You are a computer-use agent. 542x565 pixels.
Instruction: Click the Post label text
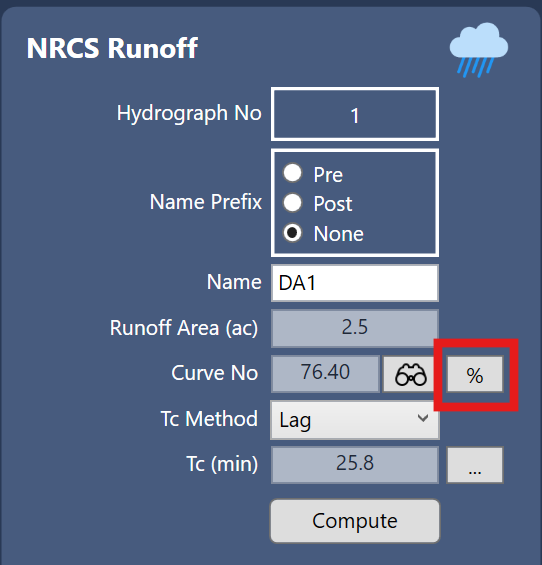coord(333,204)
